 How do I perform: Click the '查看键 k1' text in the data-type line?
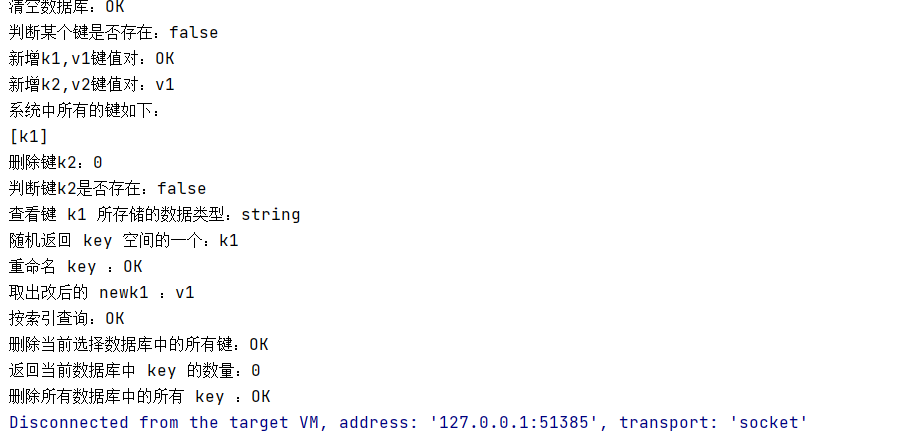pyautogui.click(x=48, y=214)
